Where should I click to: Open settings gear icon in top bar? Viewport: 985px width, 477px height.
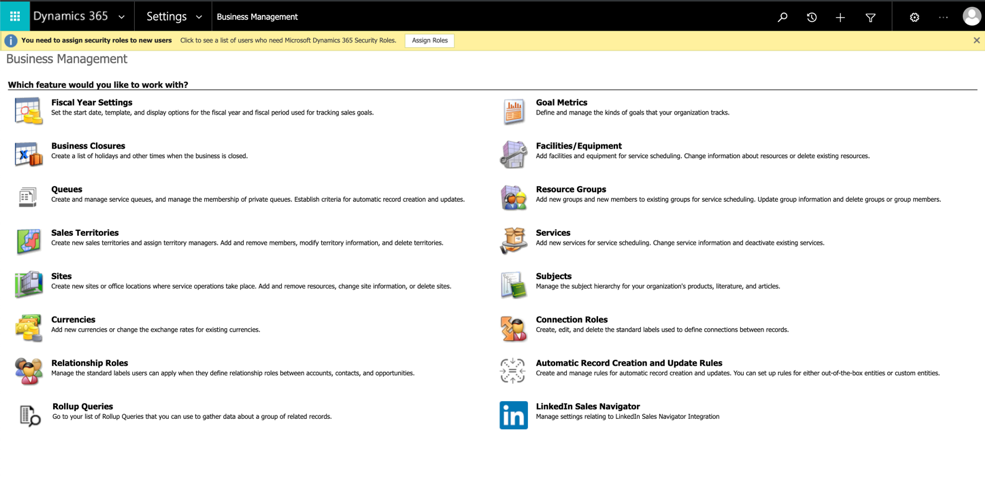point(915,18)
